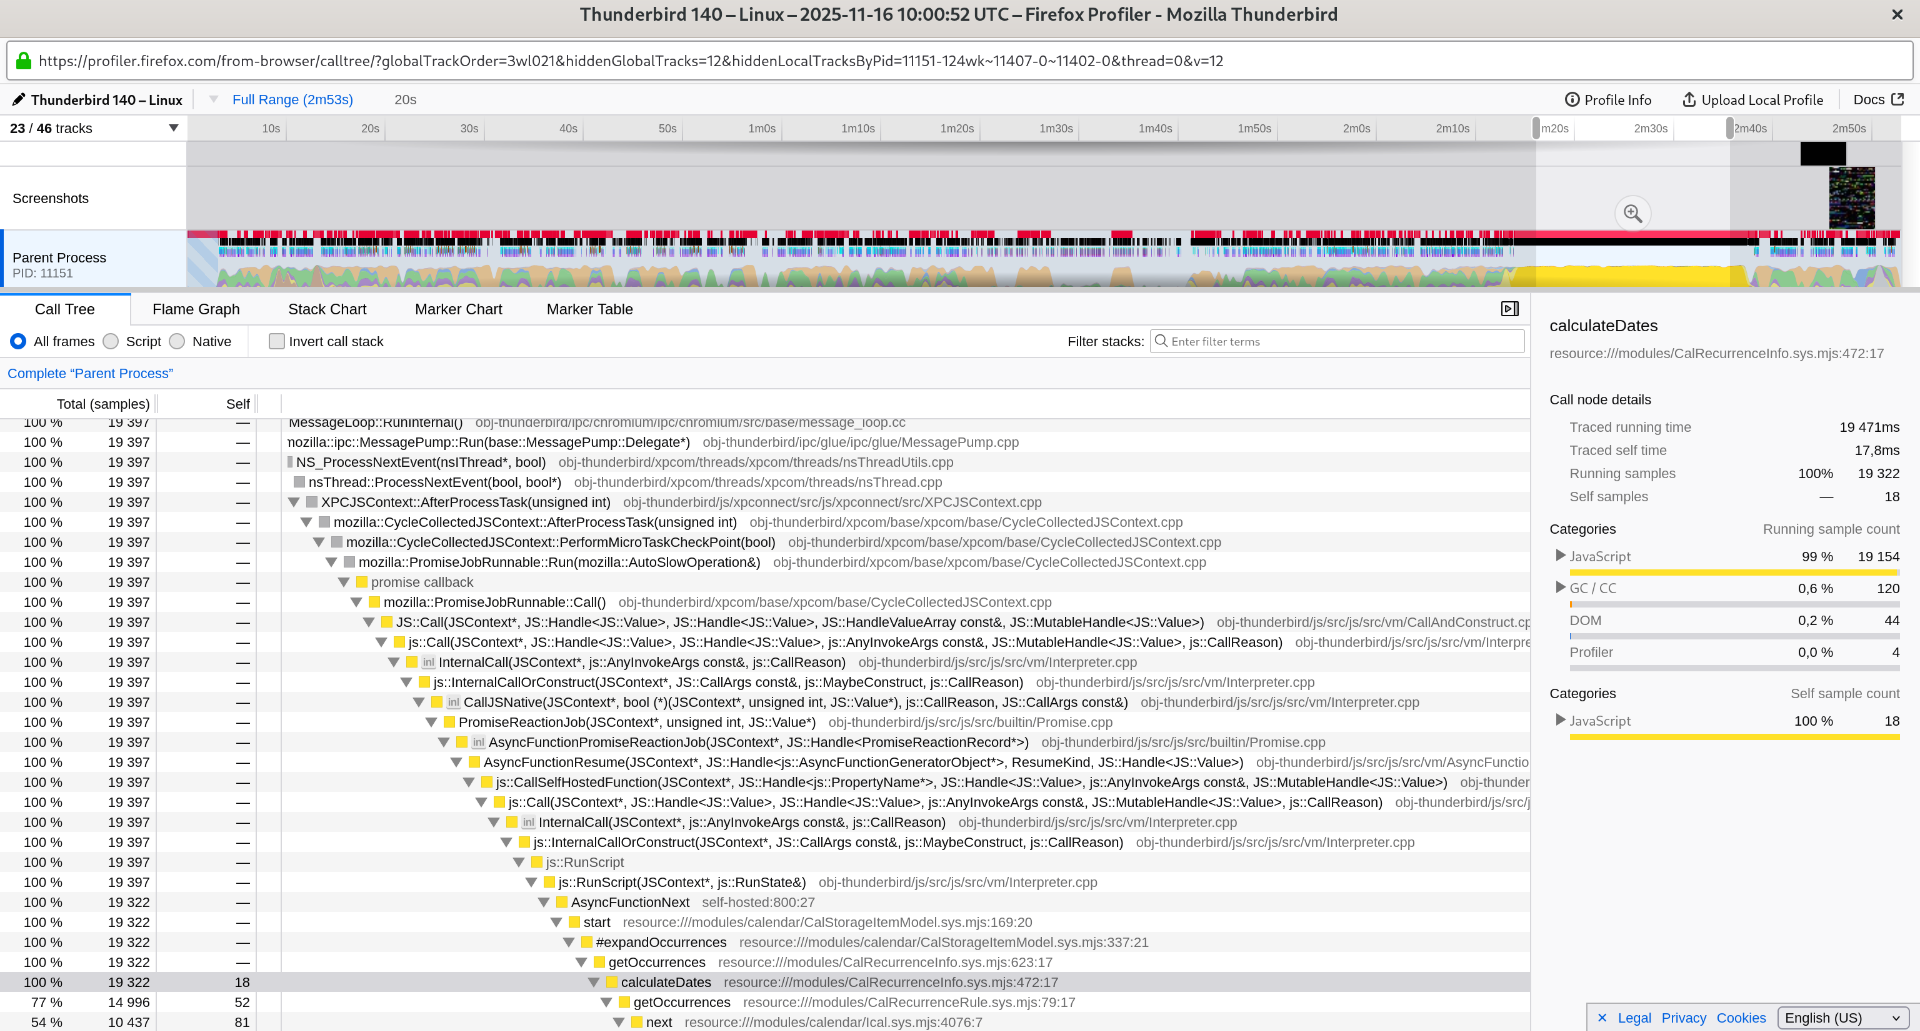Click the right selection handle near 2m40s
The height and width of the screenshot is (1031, 1920).
(1730, 128)
